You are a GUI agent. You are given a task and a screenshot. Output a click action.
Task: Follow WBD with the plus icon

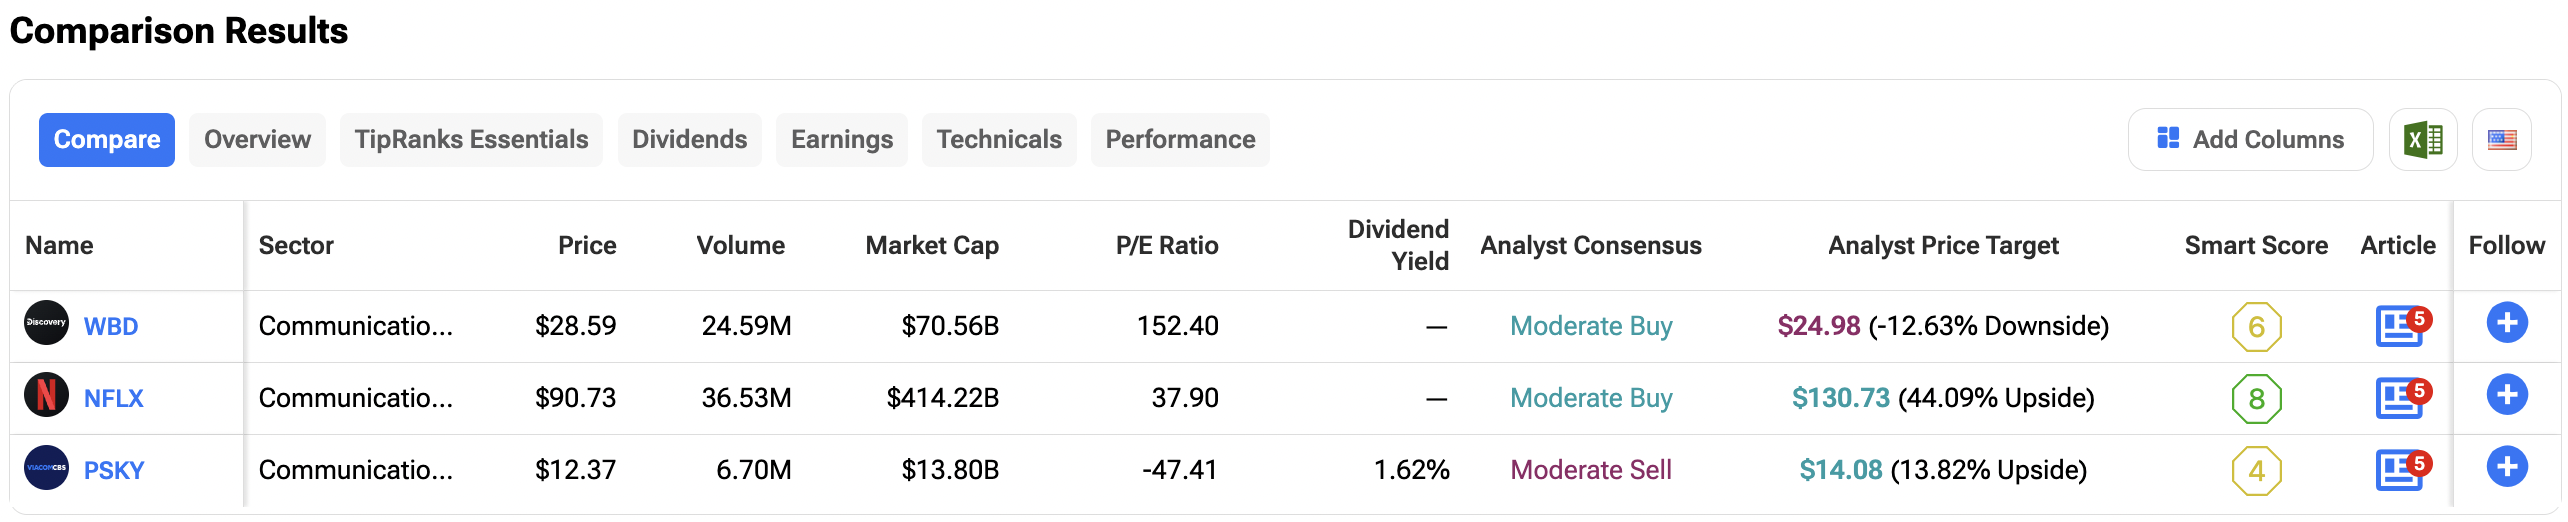2506,323
